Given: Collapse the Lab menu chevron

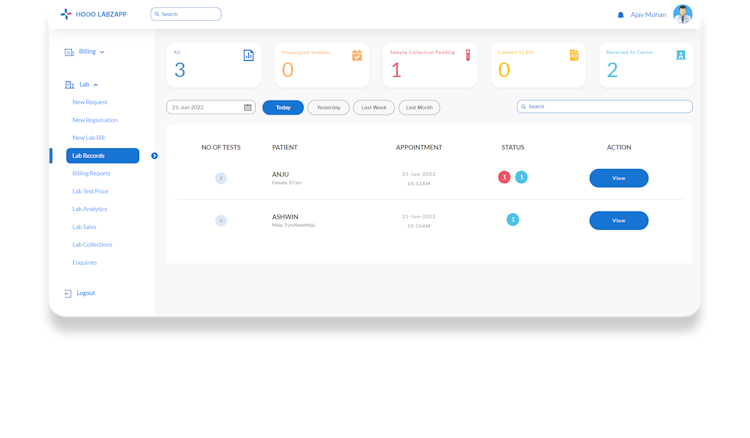Looking at the screenshot, I should coord(96,85).
